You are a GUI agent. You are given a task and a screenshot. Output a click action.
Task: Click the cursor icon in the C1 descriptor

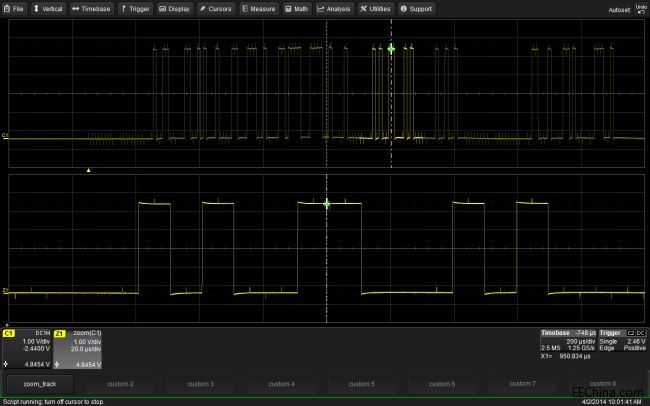[x=6, y=364]
